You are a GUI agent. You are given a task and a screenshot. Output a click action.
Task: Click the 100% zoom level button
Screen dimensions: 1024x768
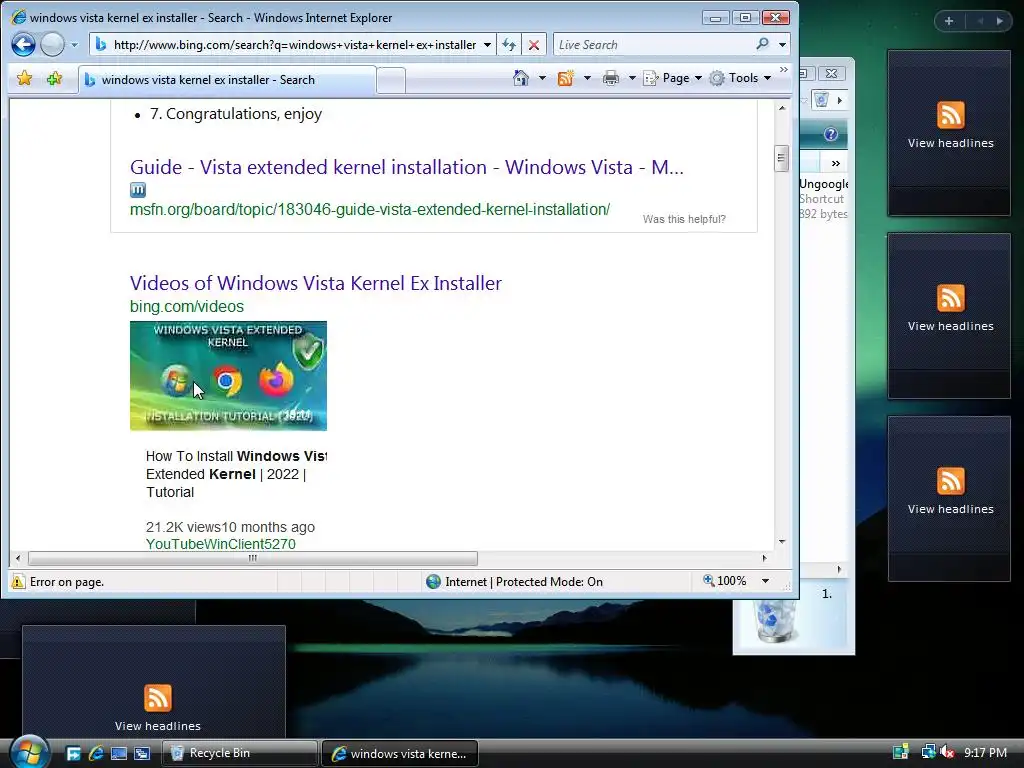[x=724, y=581]
